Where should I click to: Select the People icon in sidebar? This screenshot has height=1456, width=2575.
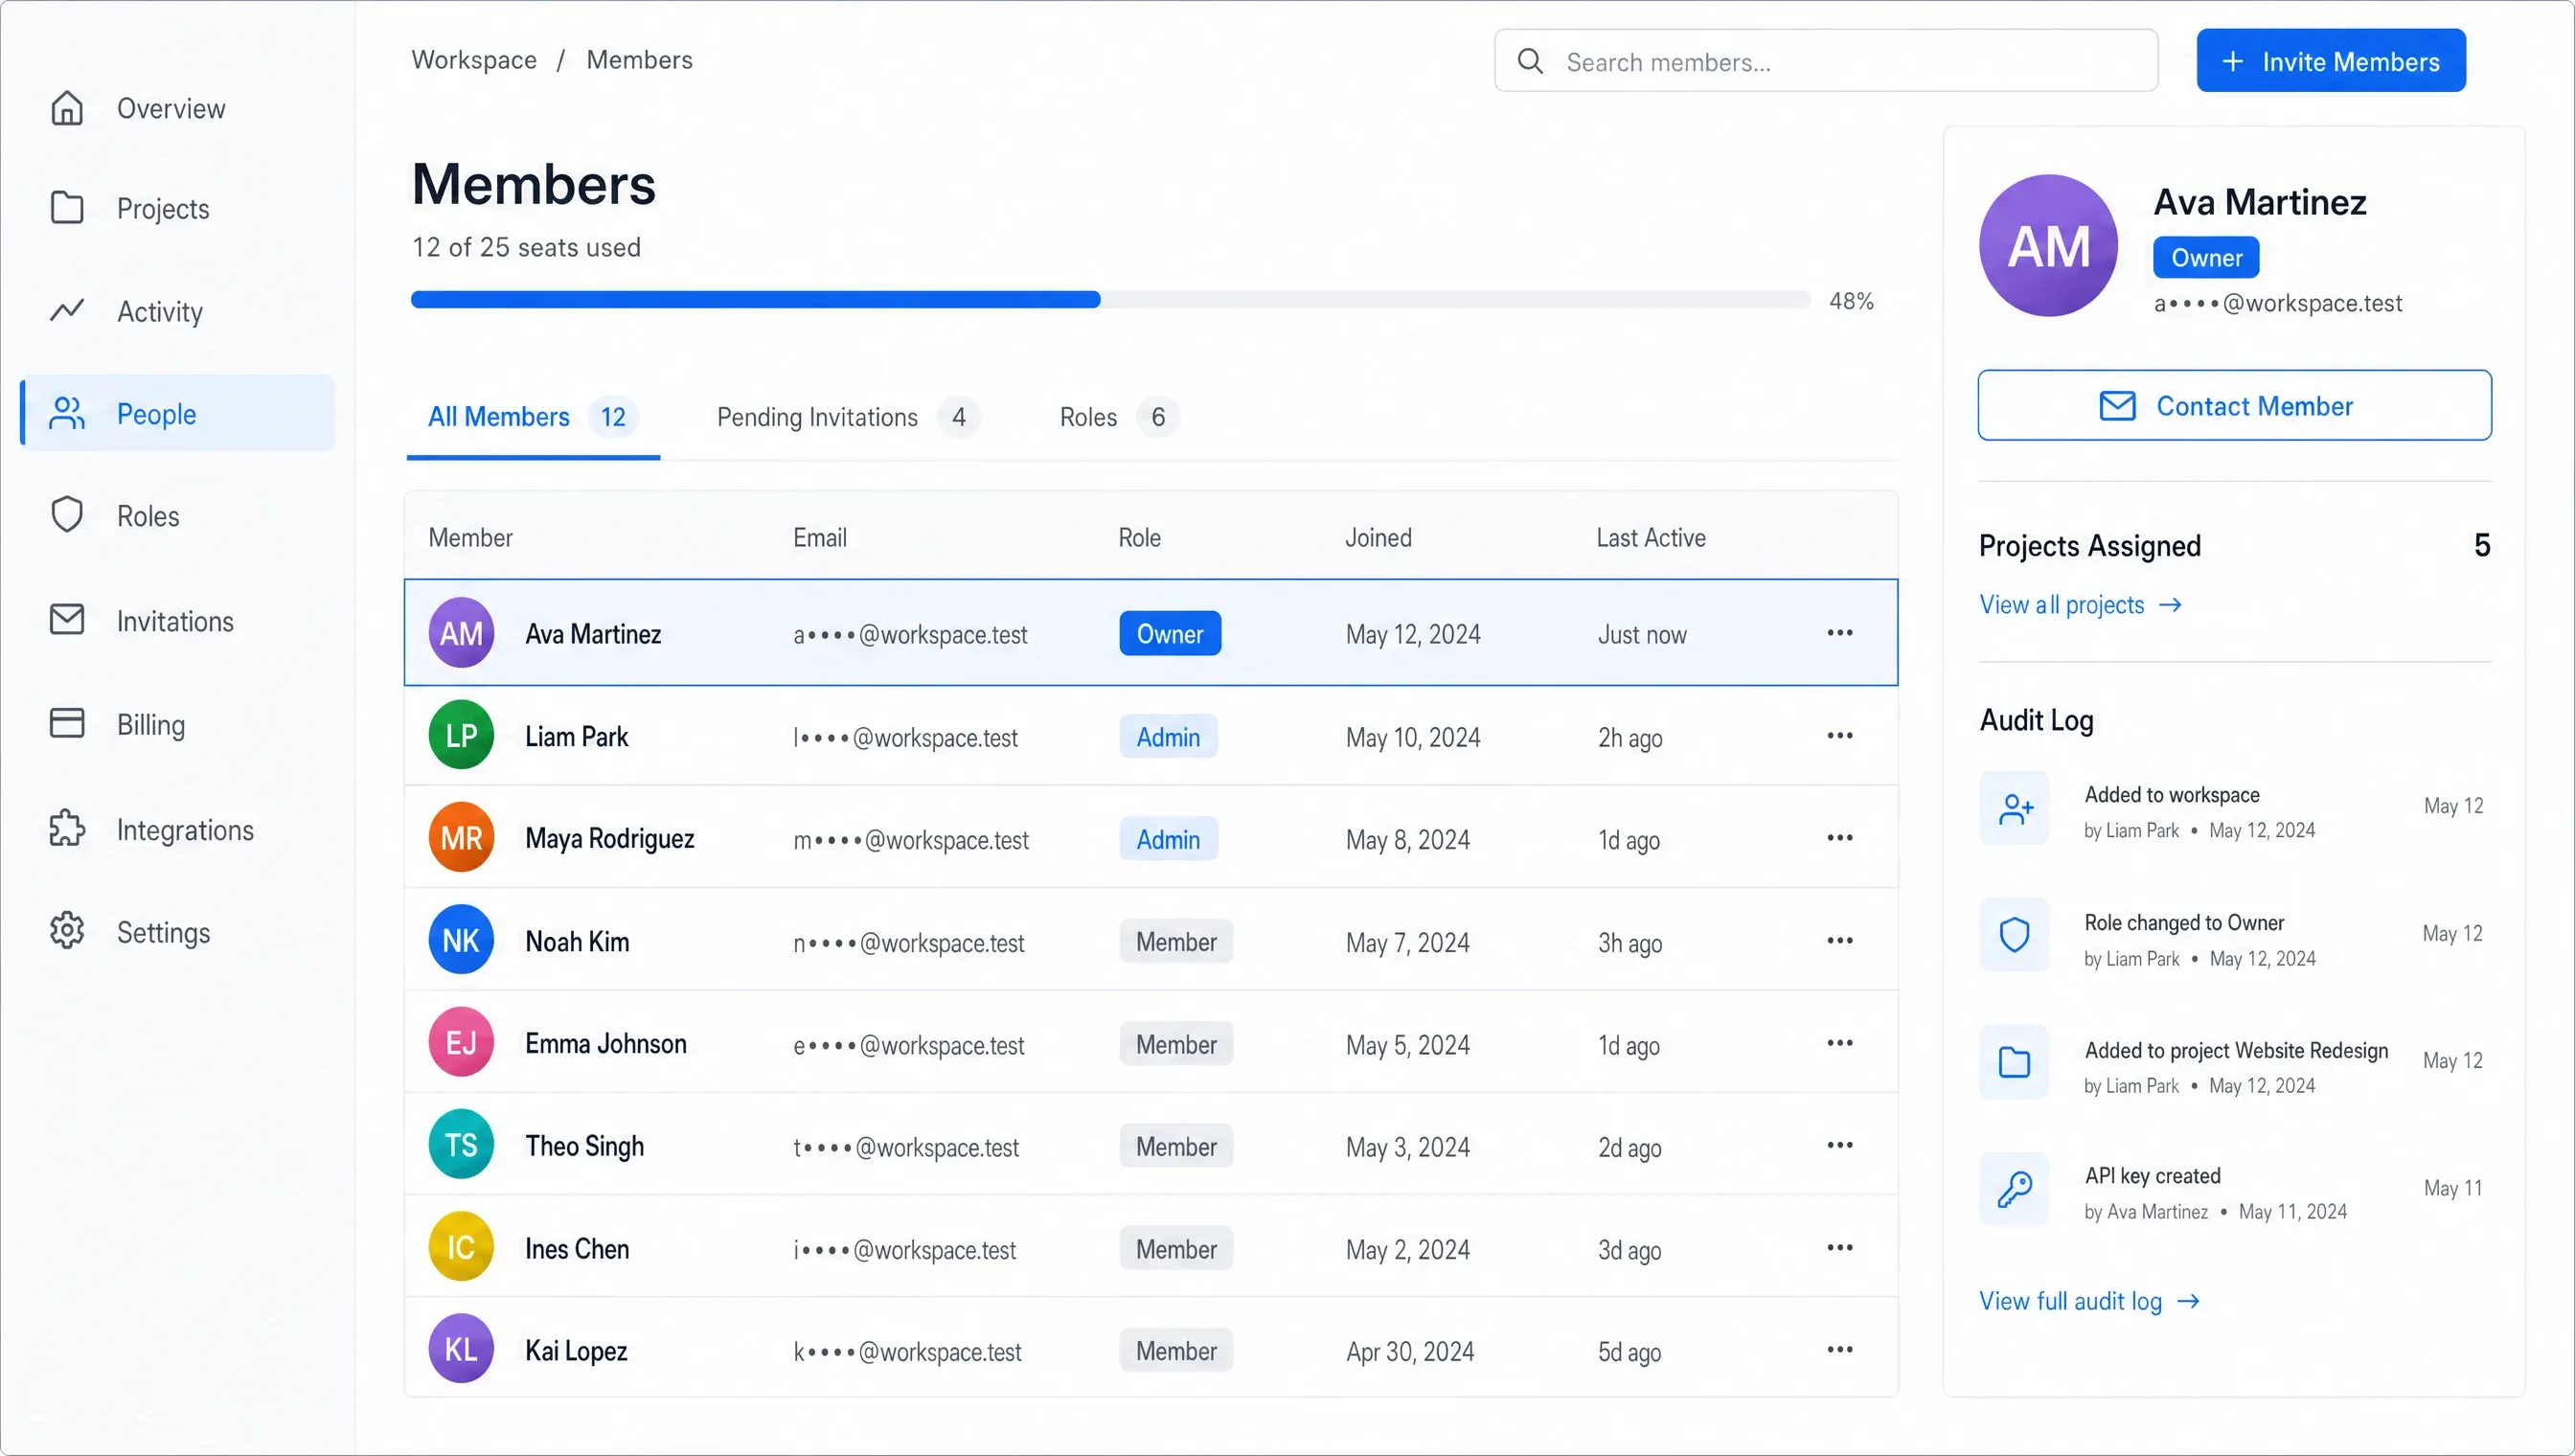click(x=67, y=413)
